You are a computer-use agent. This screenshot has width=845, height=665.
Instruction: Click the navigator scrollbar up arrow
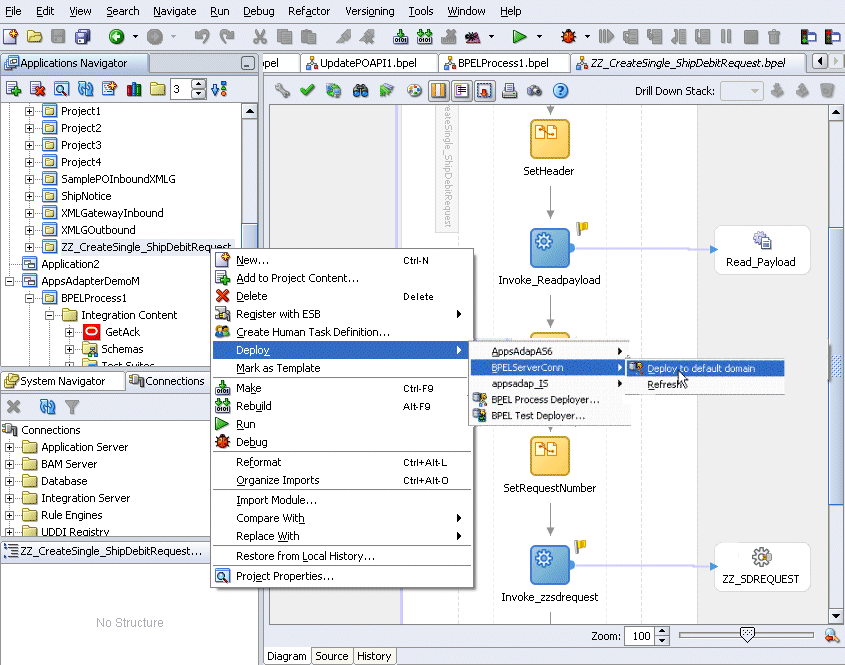tap(249, 112)
